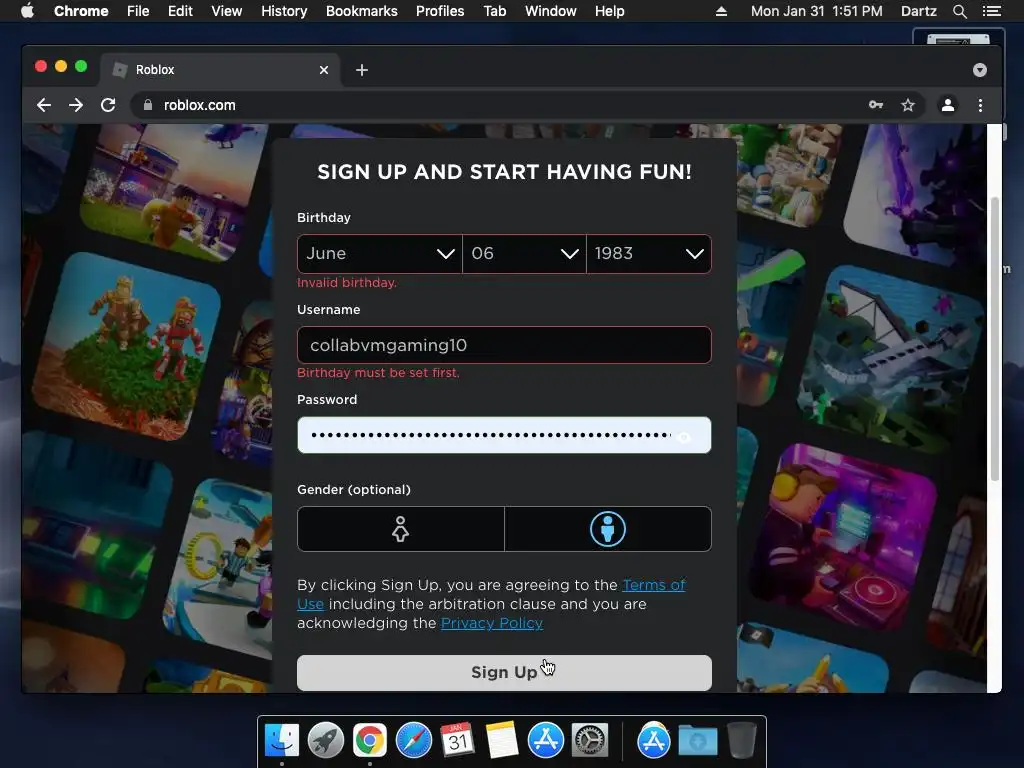Viewport: 1024px width, 768px height.
Task: Select the male gender option
Action: [x=608, y=529]
